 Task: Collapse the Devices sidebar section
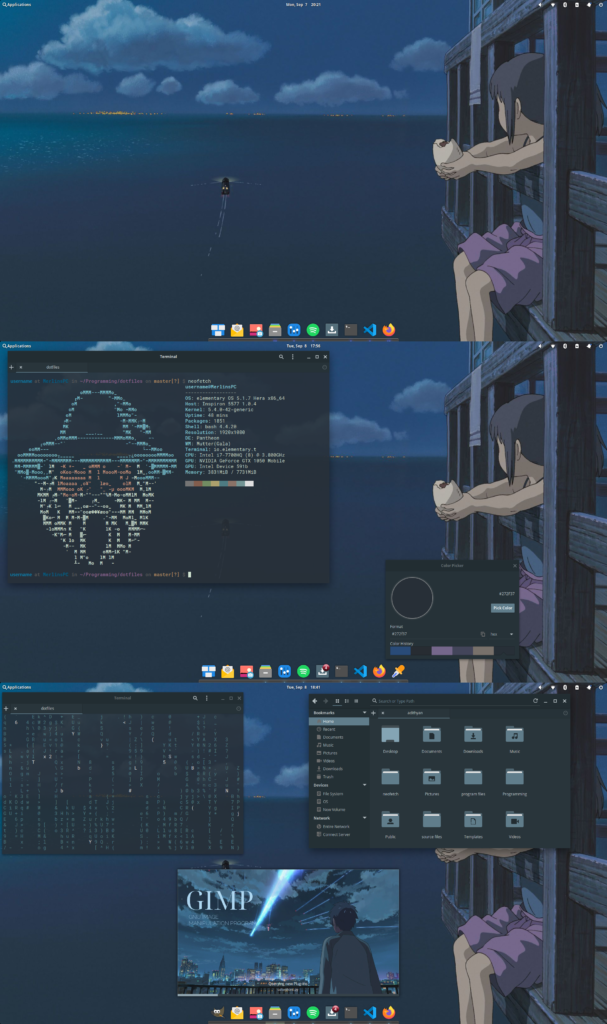point(364,785)
